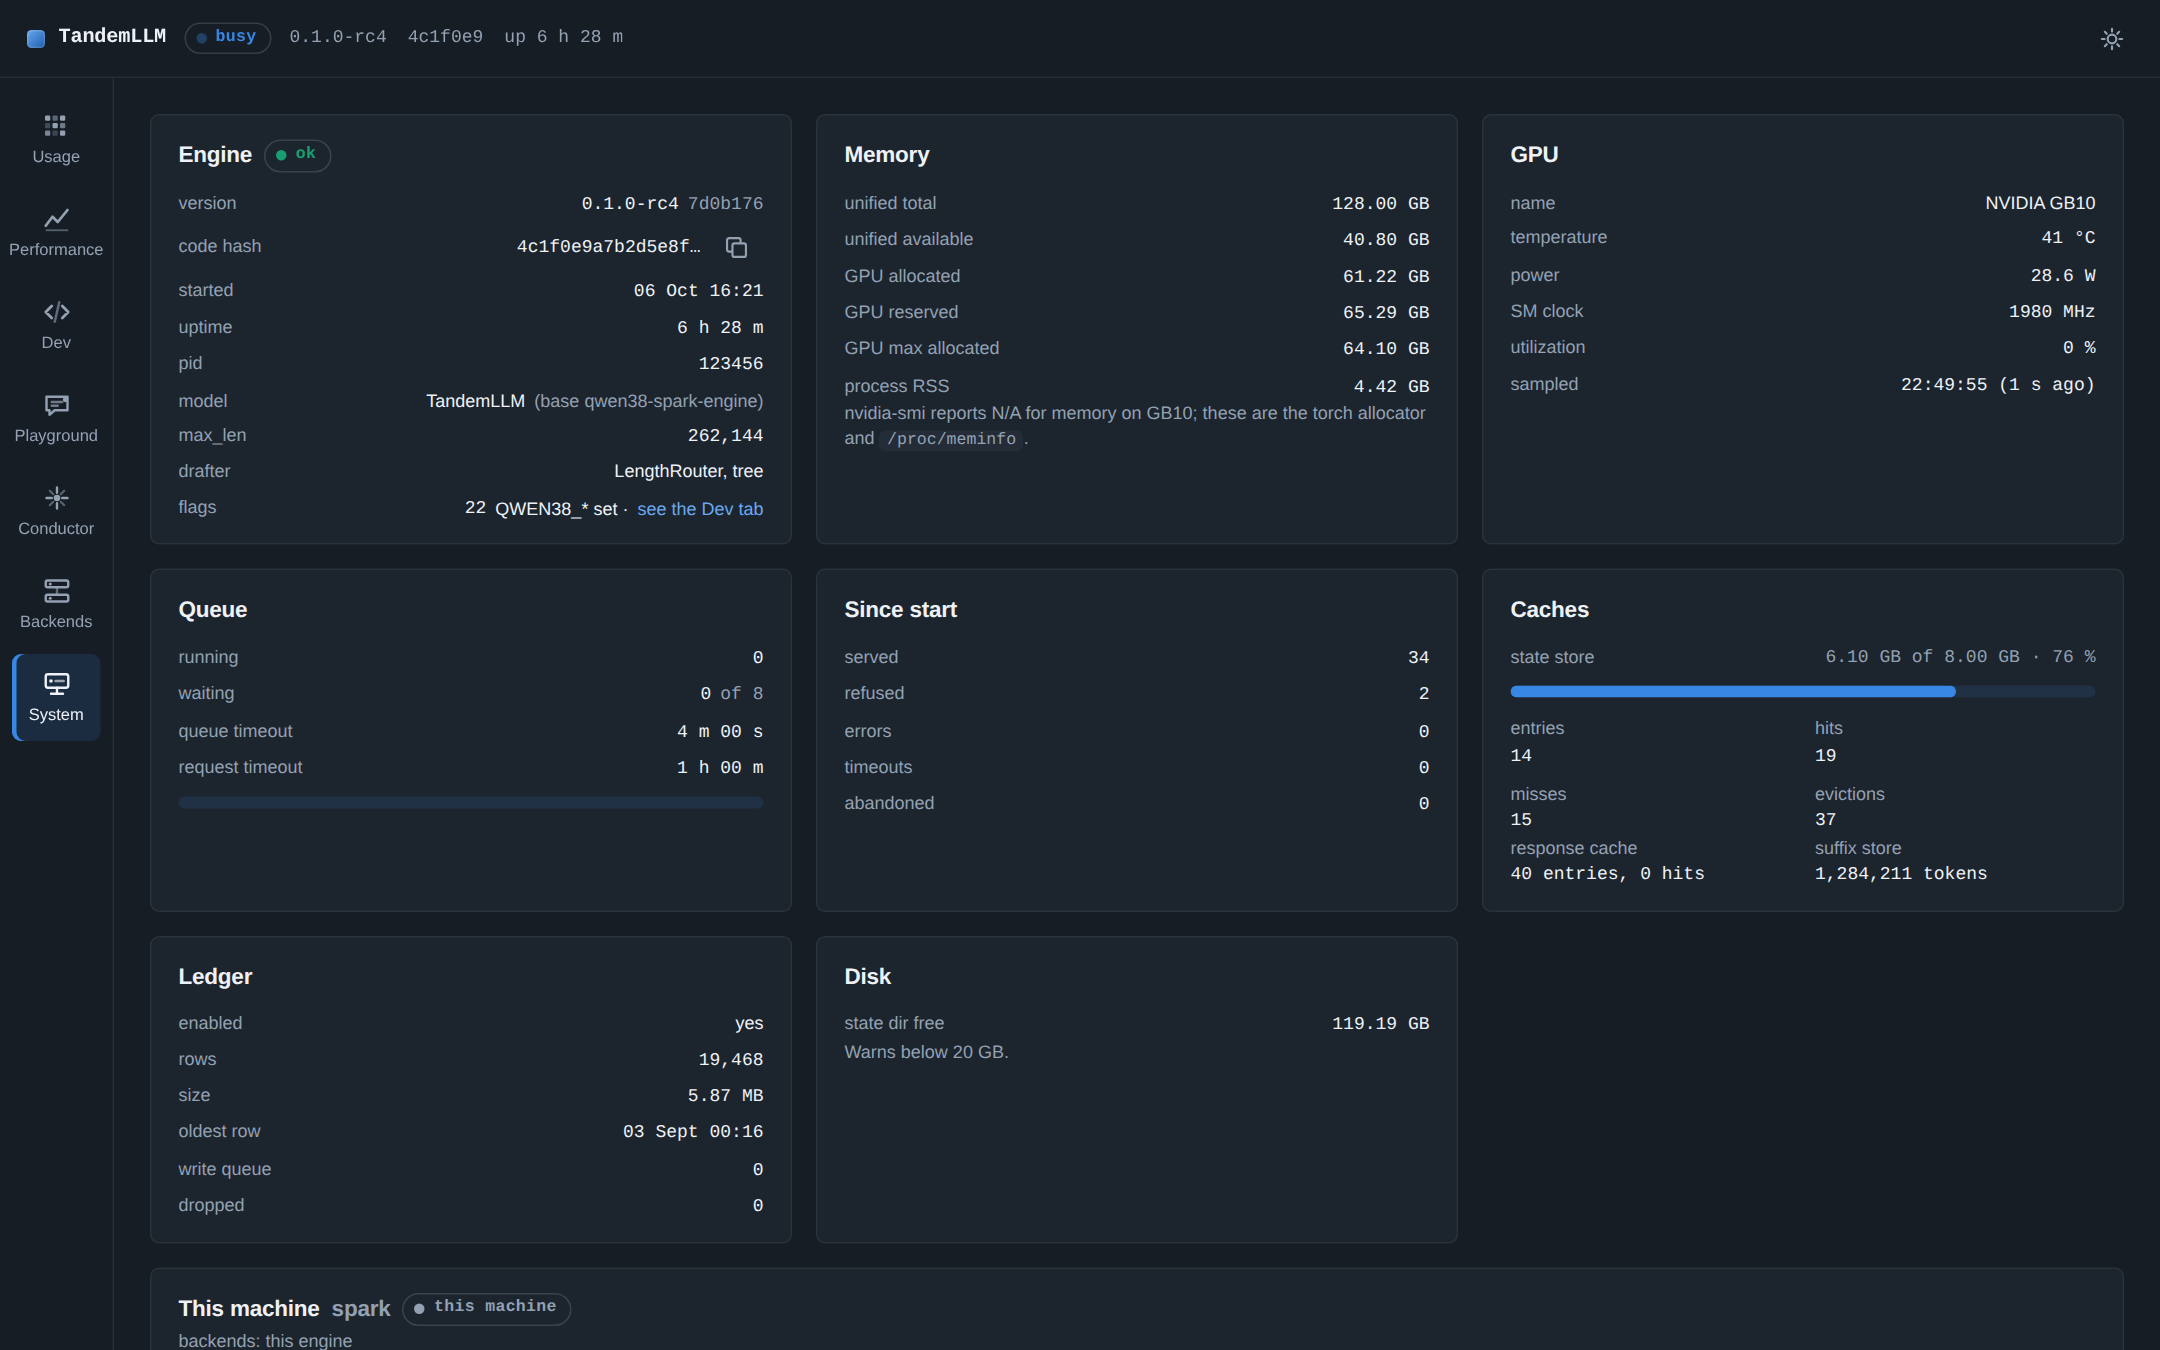Click the header uptime 'up 6 h 28 m'

click(563, 37)
